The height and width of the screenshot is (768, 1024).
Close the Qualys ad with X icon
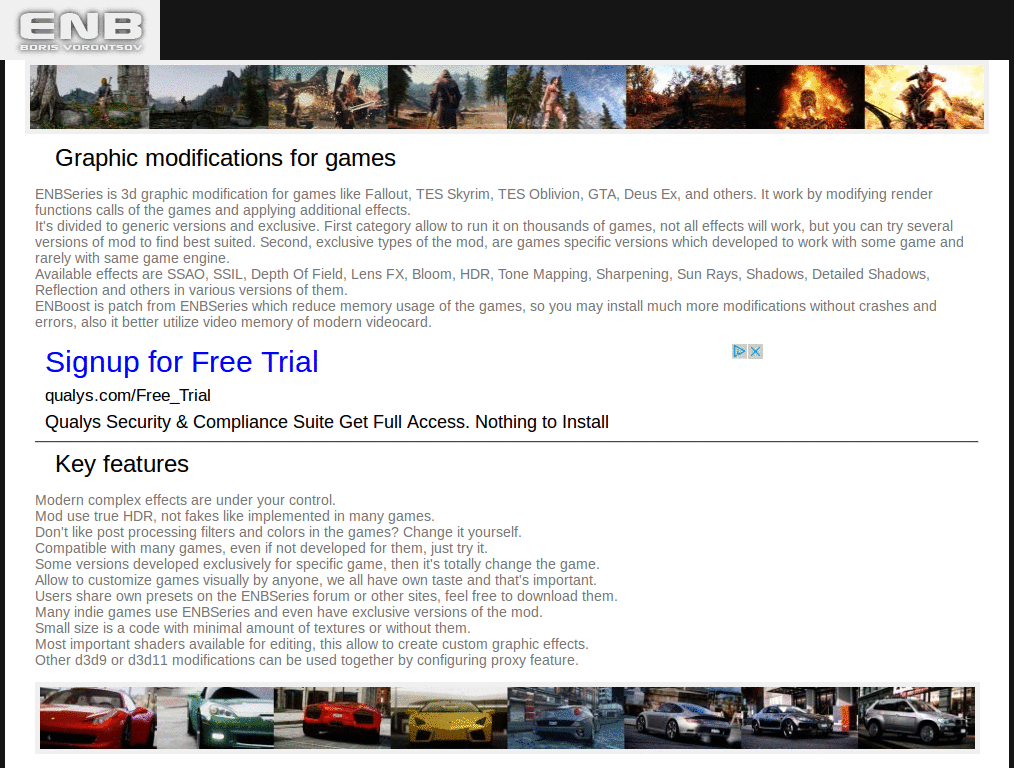756,351
